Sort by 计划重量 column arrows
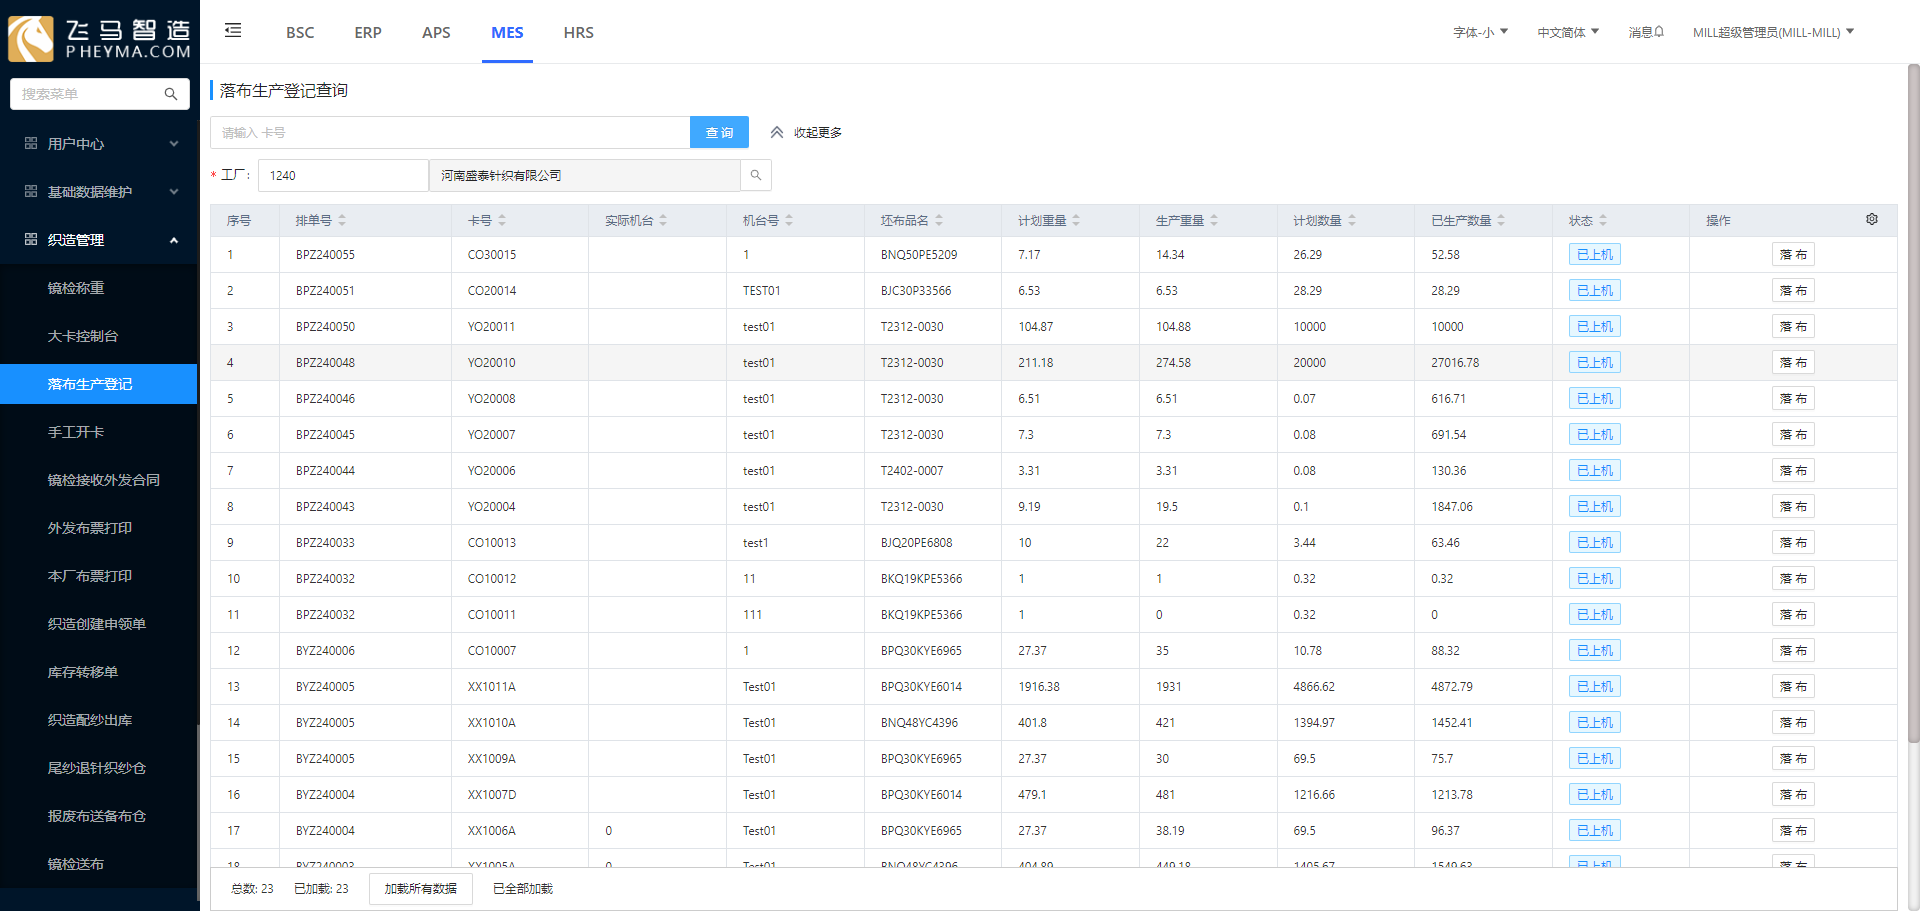The image size is (1920, 911). (x=1076, y=220)
